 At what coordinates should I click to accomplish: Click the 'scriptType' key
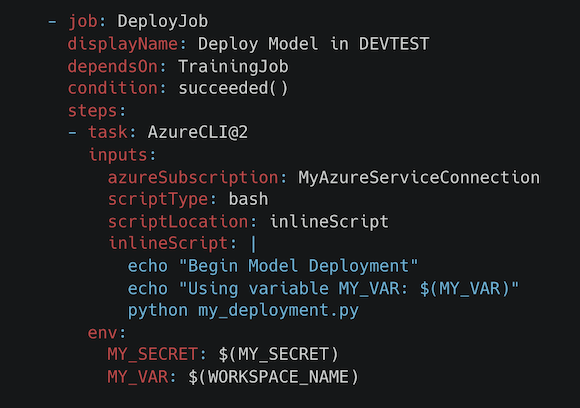point(158,199)
